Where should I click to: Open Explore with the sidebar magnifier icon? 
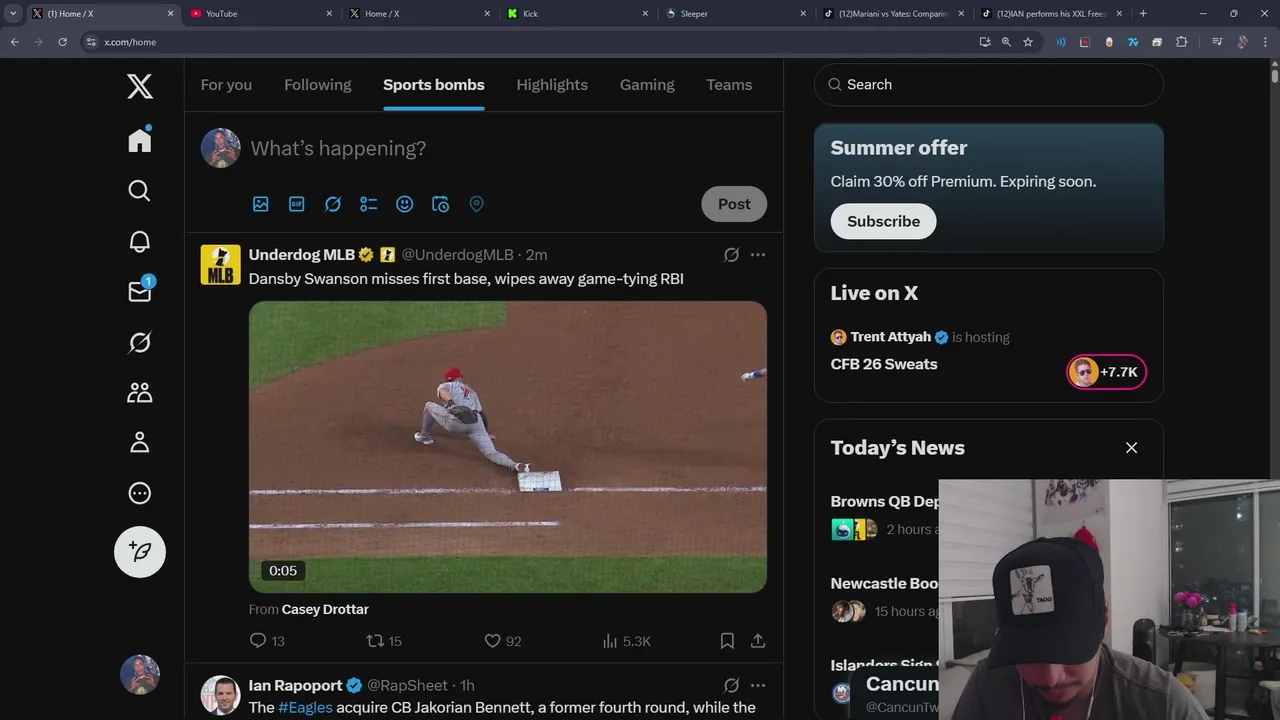click(140, 190)
